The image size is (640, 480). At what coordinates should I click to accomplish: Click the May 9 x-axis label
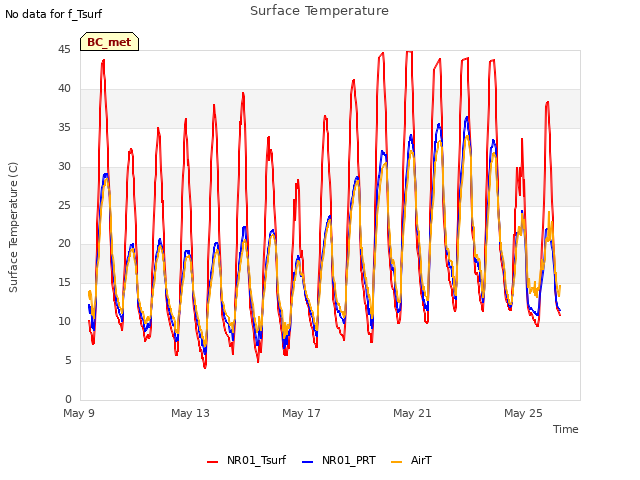click(79, 413)
